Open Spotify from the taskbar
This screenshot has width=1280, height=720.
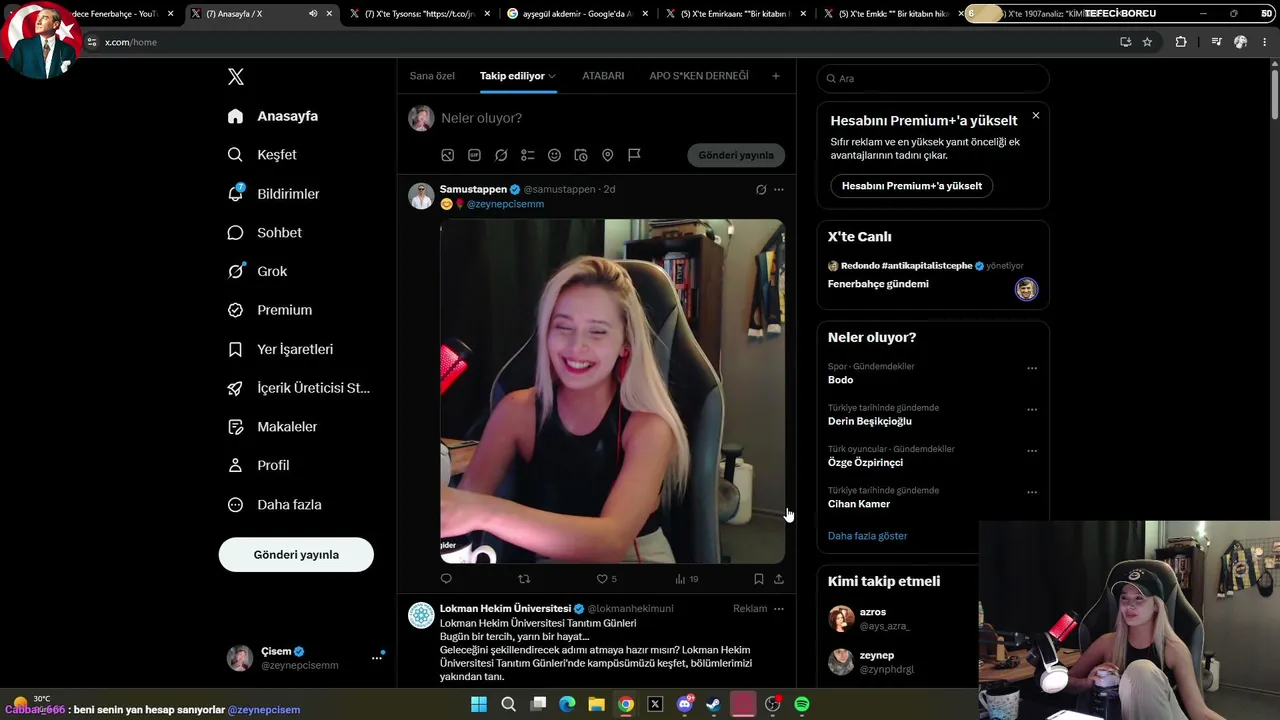click(x=802, y=704)
